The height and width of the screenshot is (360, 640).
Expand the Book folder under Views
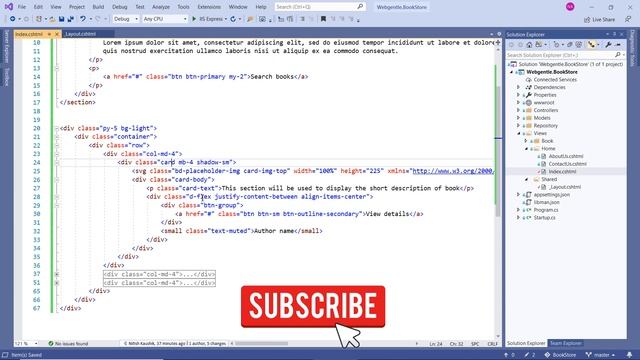(x=526, y=141)
